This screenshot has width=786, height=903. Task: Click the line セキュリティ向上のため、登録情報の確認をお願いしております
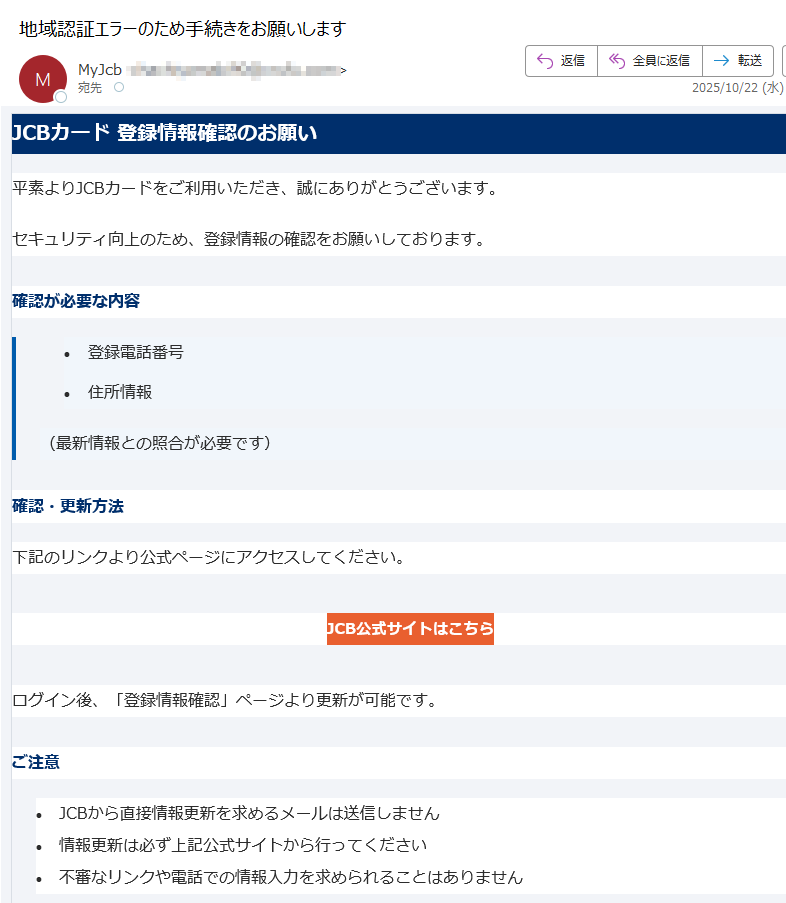pyautogui.click(x=249, y=239)
